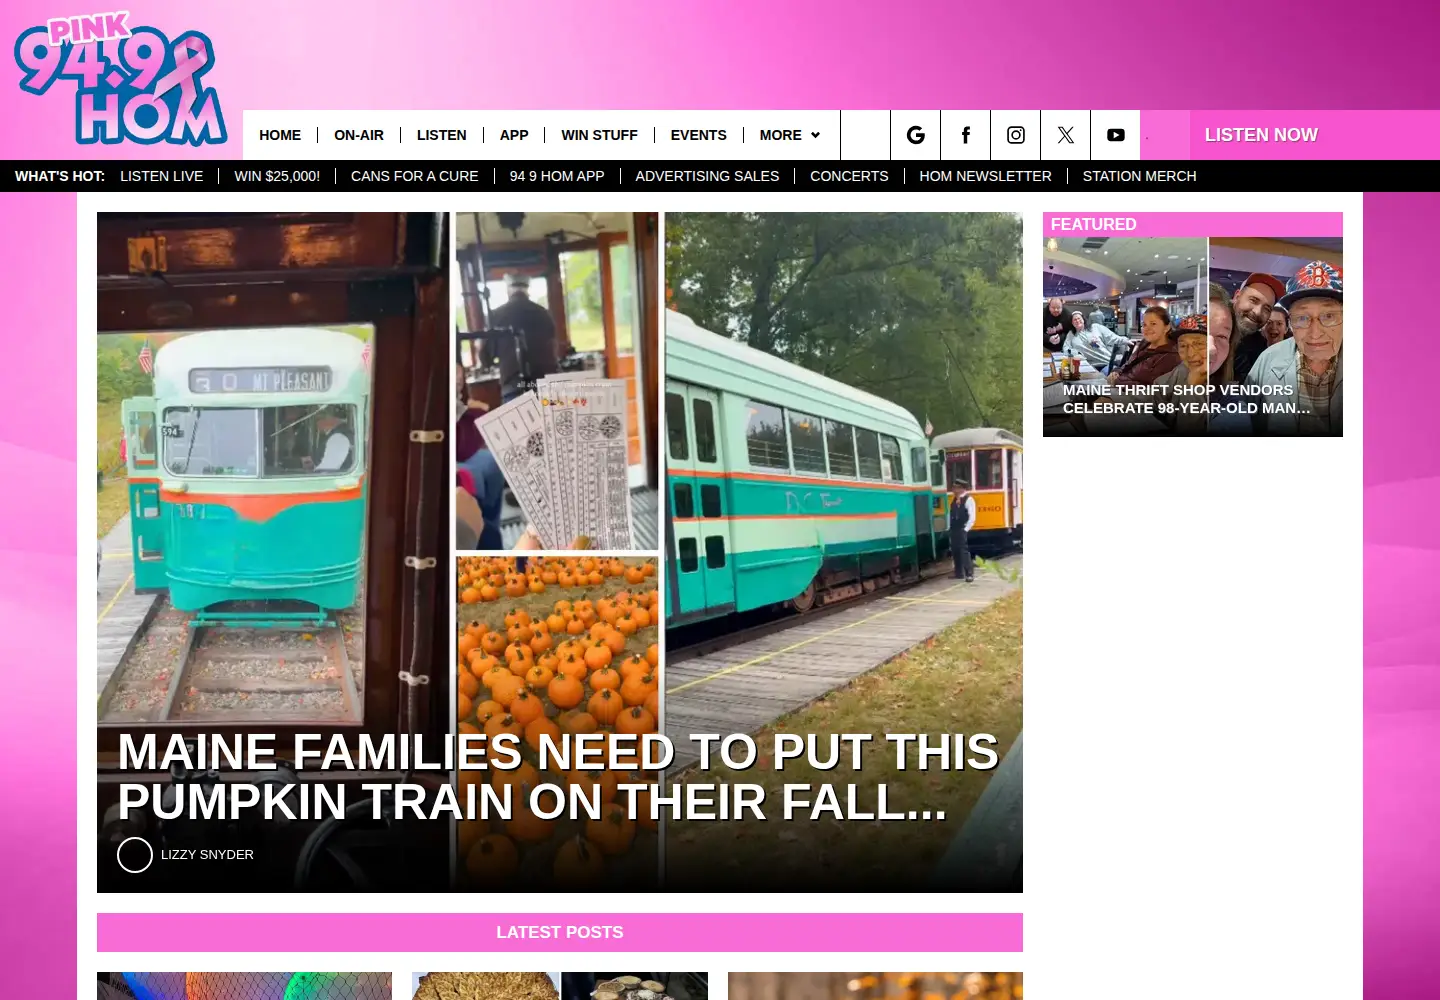Click author name LIZZY SNYDER
The height and width of the screenshot is (1000, 1440).
[x=207, y=855]
